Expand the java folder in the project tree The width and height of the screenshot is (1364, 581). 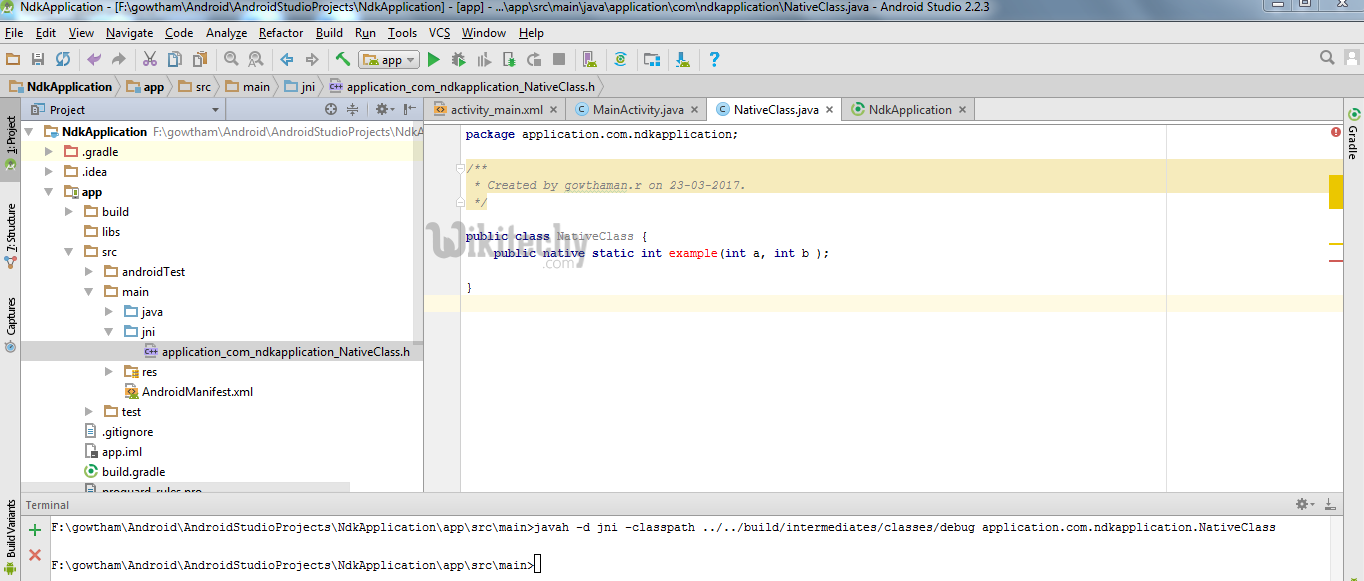[108, 311]
